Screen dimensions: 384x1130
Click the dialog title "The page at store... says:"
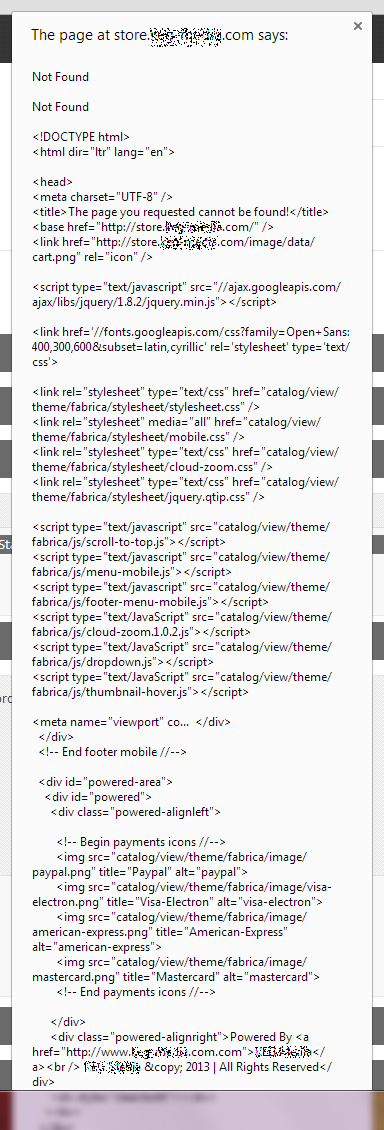(x=159, y=35)
